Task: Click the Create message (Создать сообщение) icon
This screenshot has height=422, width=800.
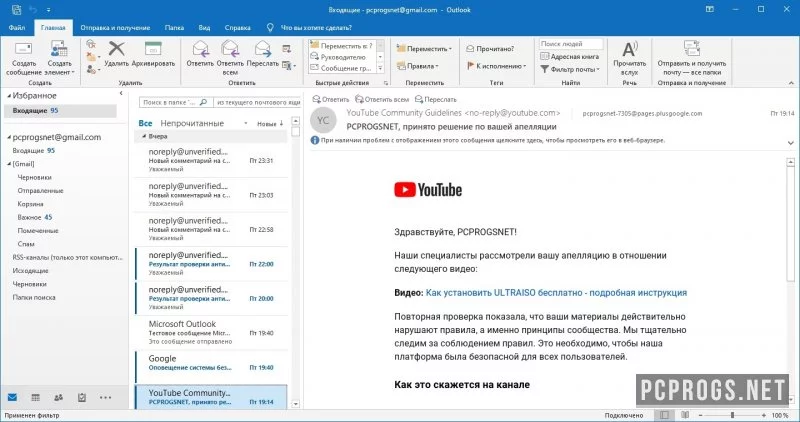Action: click(x=23, y=49)
